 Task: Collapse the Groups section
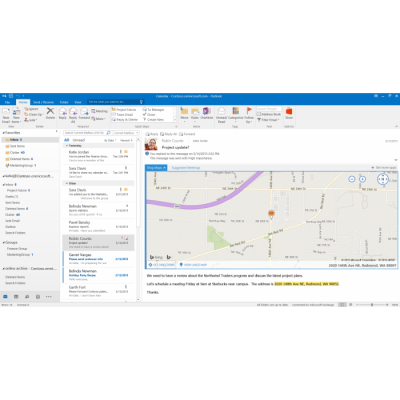click(x=3, y=242)
